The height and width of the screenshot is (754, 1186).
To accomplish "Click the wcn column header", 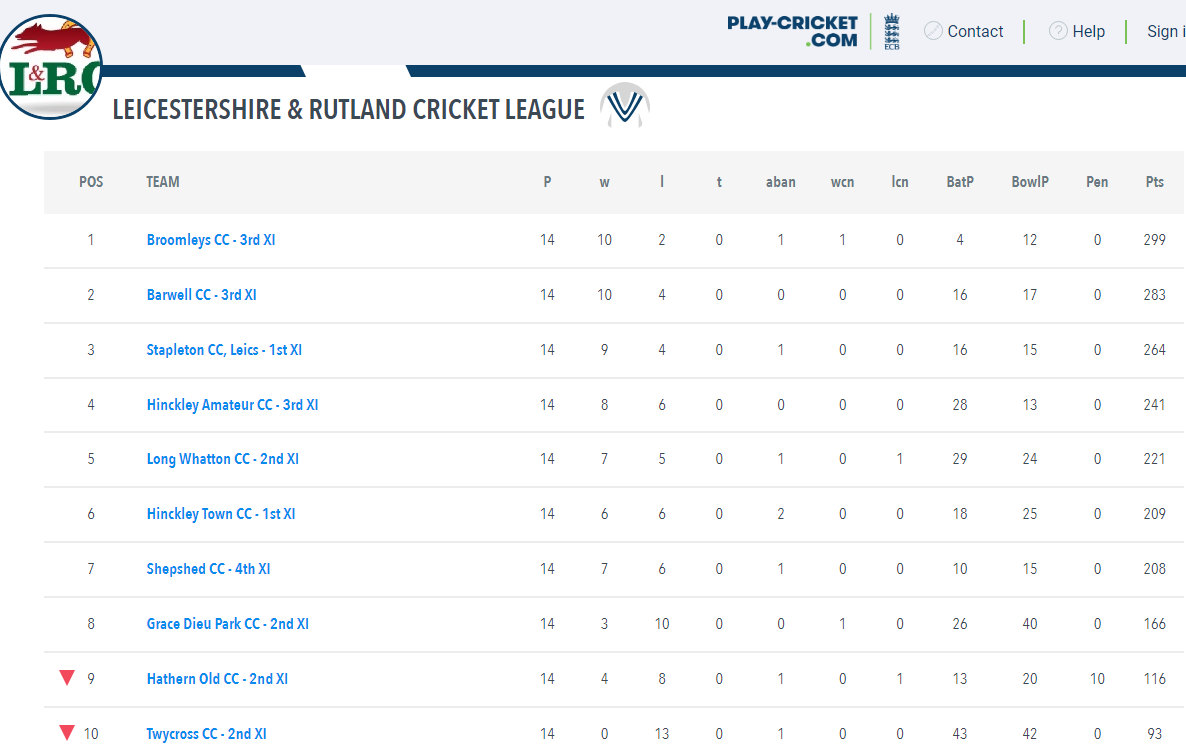I will tap(843, 182).
